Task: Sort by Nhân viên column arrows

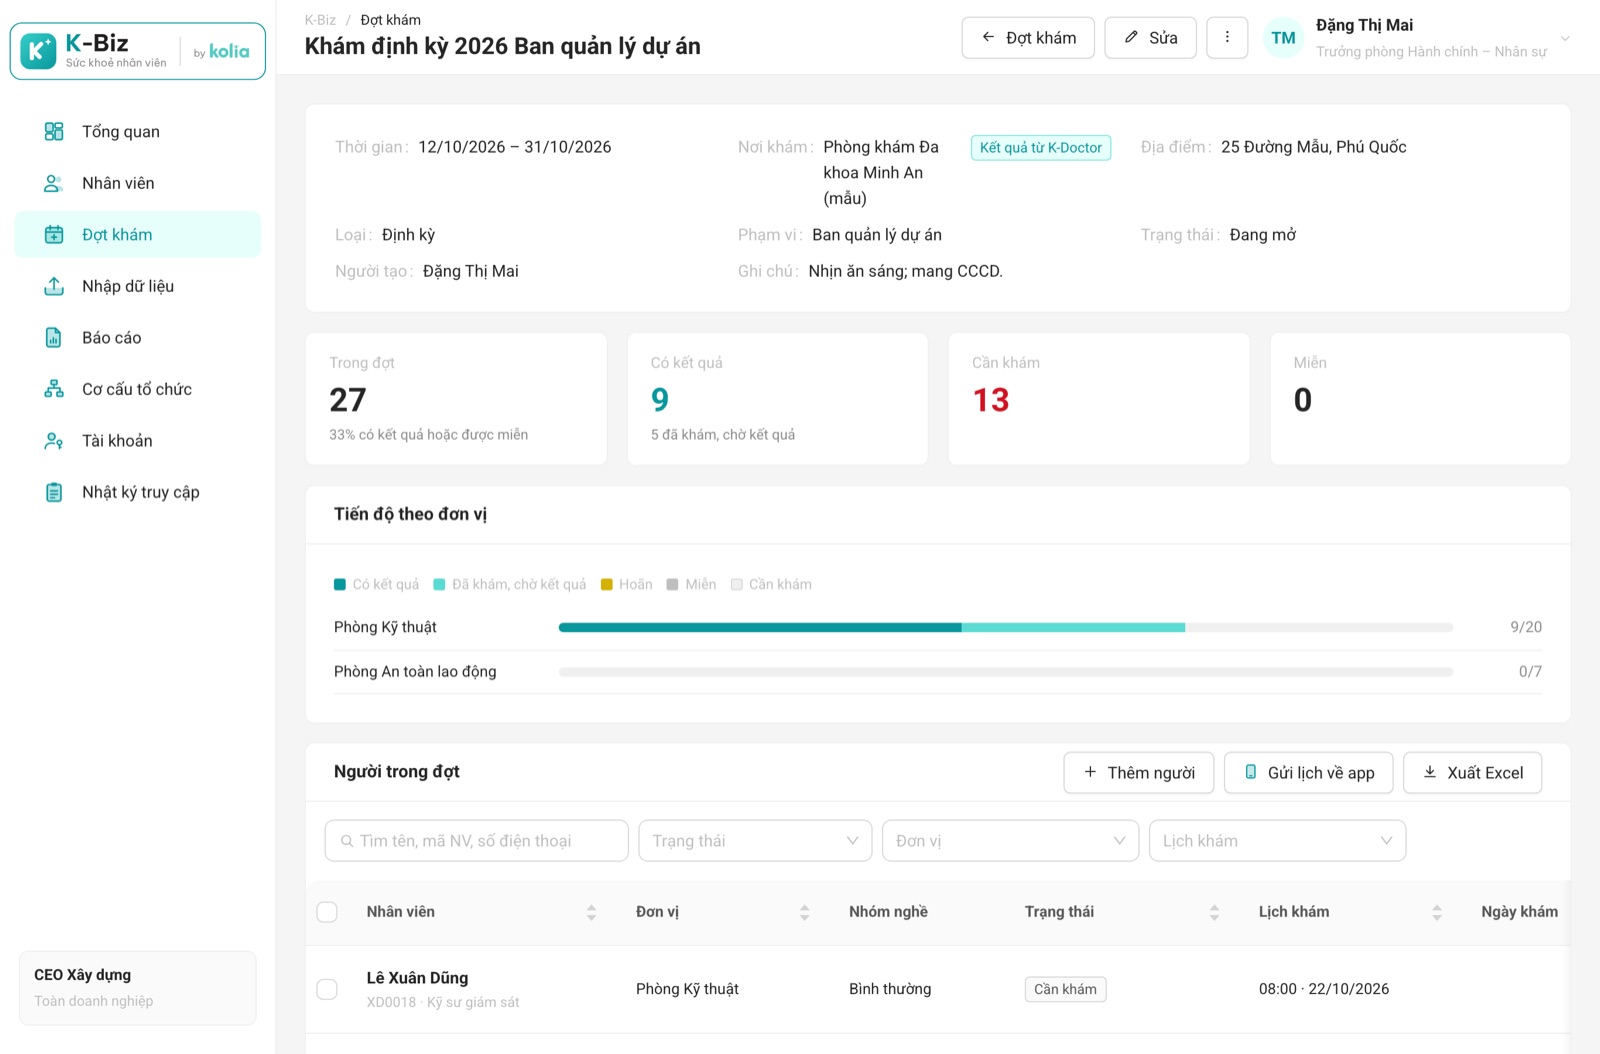Action: tap(591, 912)
